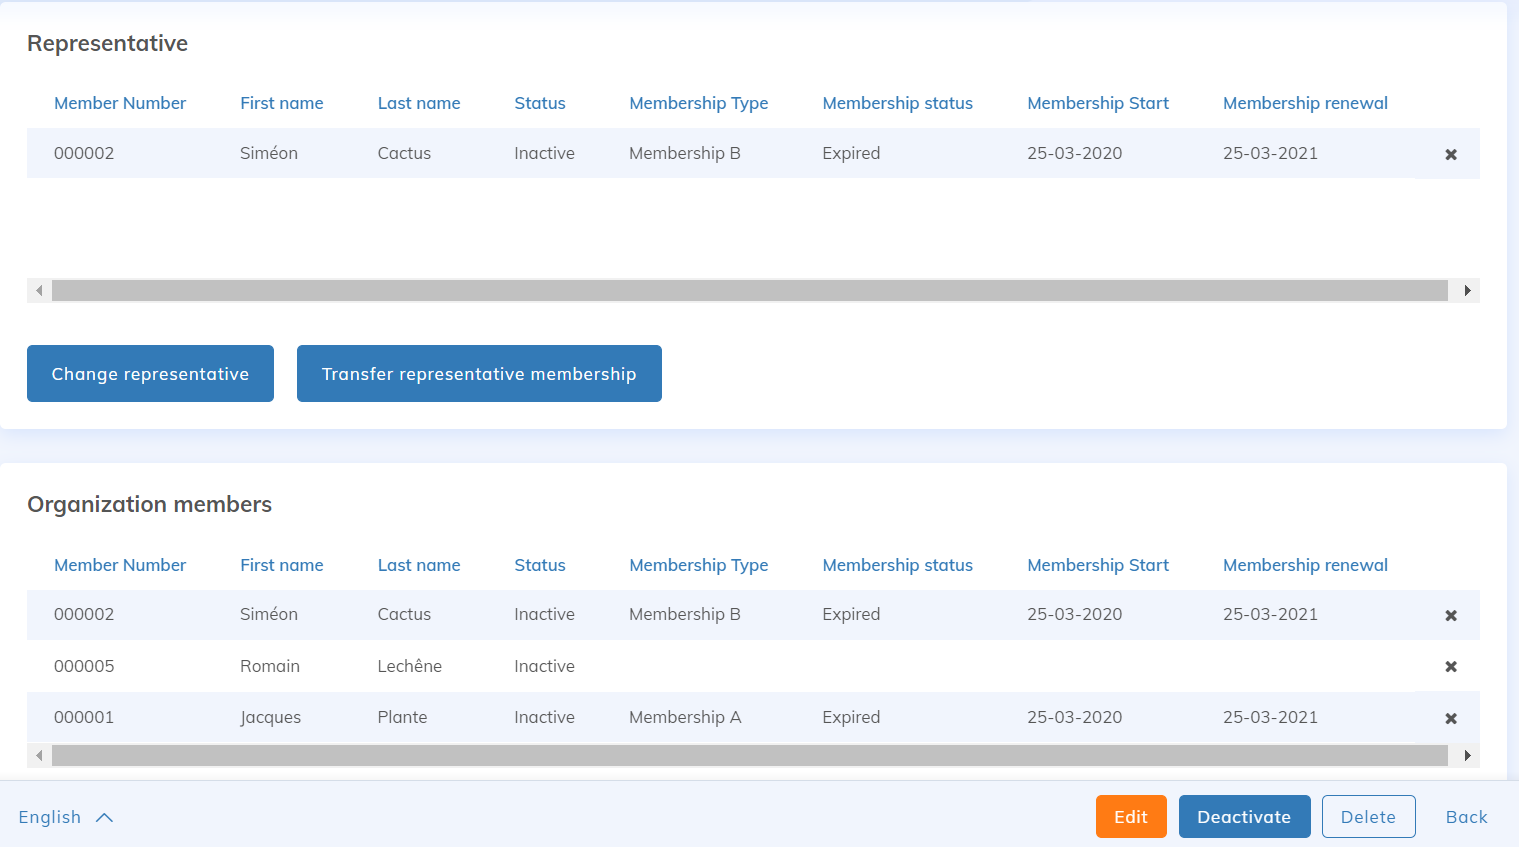Sort Representative table by Membership renewal
The width and height of the screenshot is (1519, 847).
tap(1305, 103)
